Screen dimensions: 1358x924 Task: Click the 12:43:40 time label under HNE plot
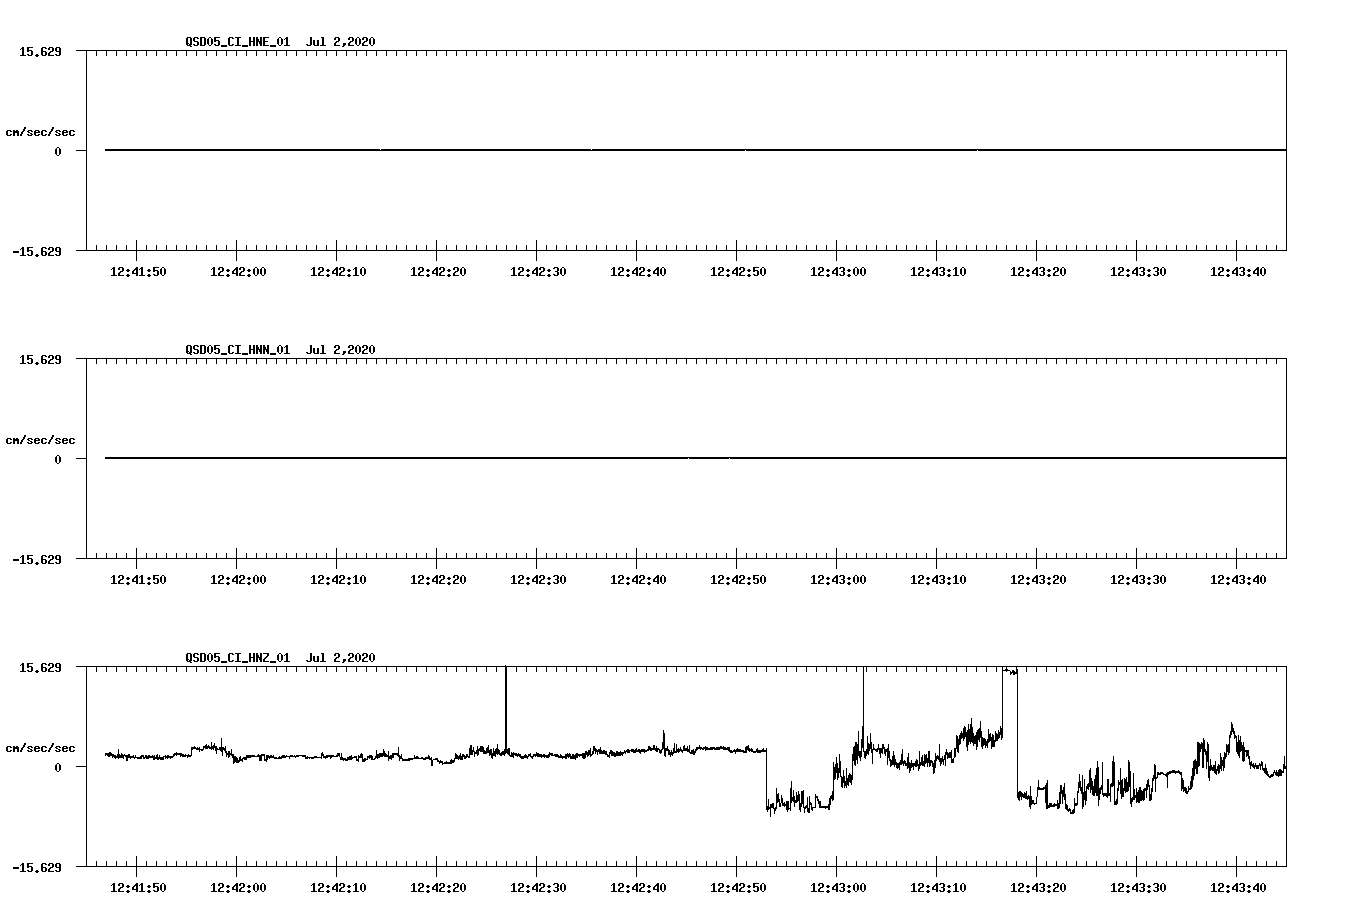[x=1238, y=271]
